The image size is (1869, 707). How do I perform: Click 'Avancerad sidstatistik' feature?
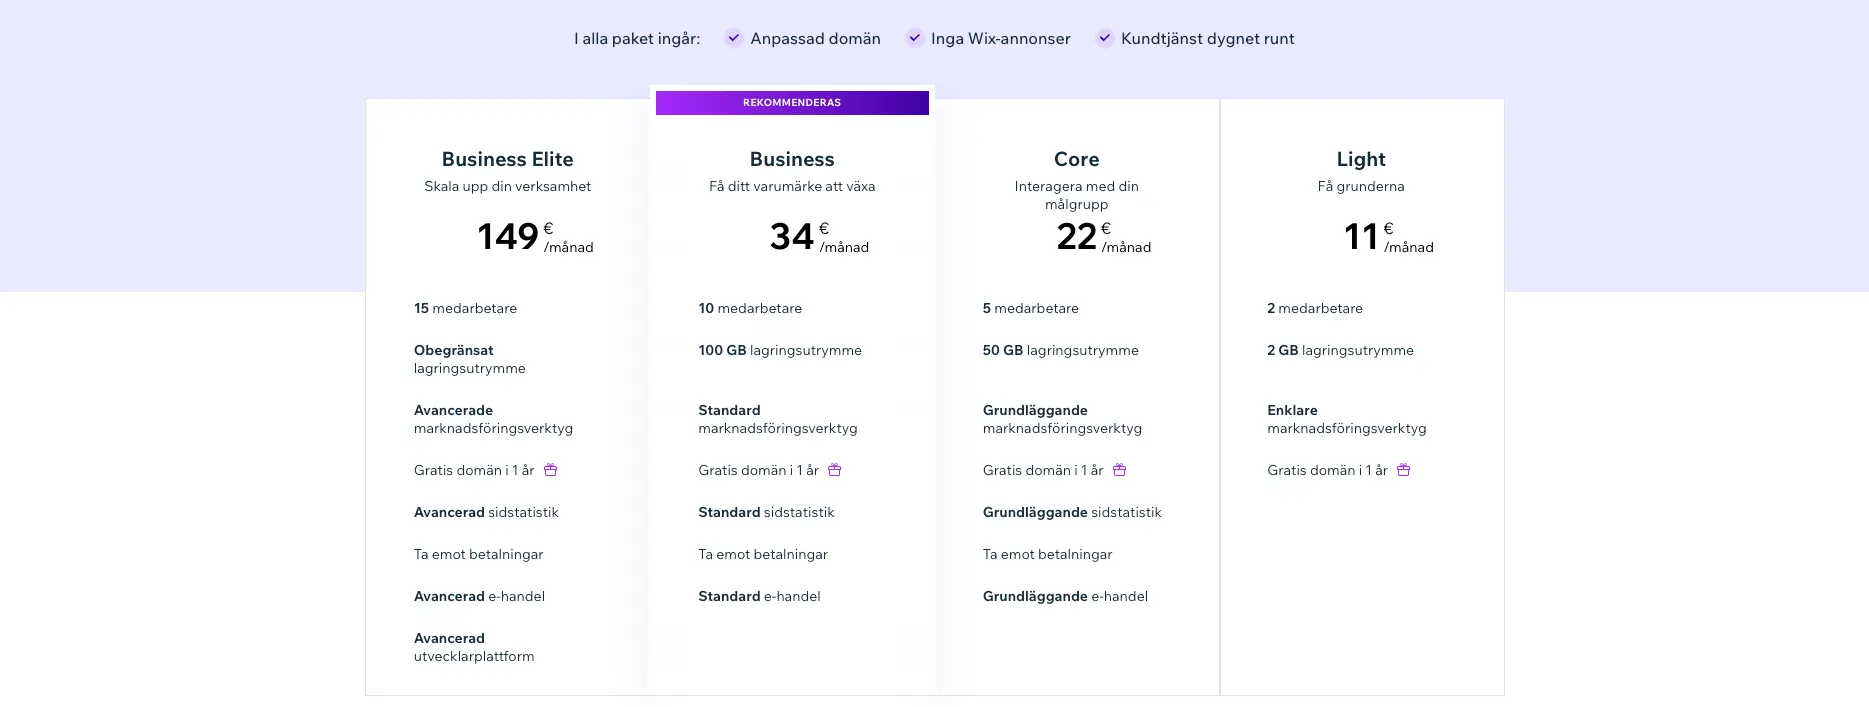(x=487, y=512)
